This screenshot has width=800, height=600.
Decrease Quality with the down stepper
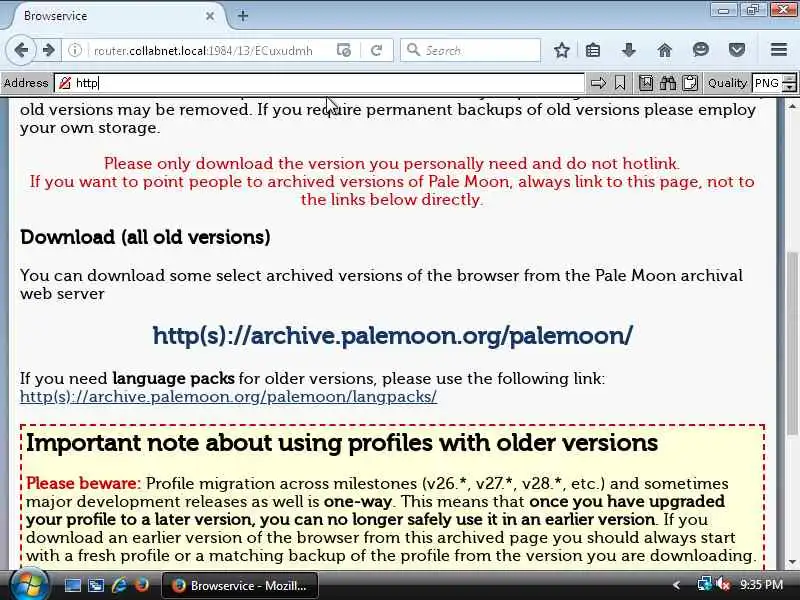pos(789,87)
